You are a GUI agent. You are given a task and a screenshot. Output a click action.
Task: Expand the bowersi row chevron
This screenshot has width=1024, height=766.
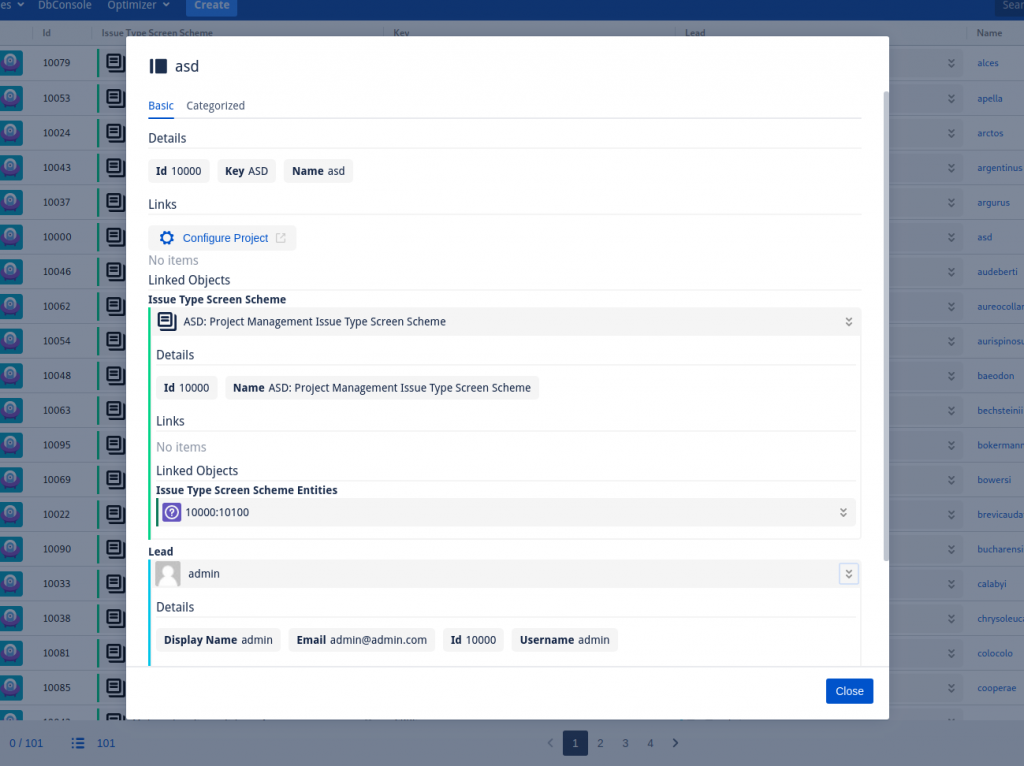(951, 479)
